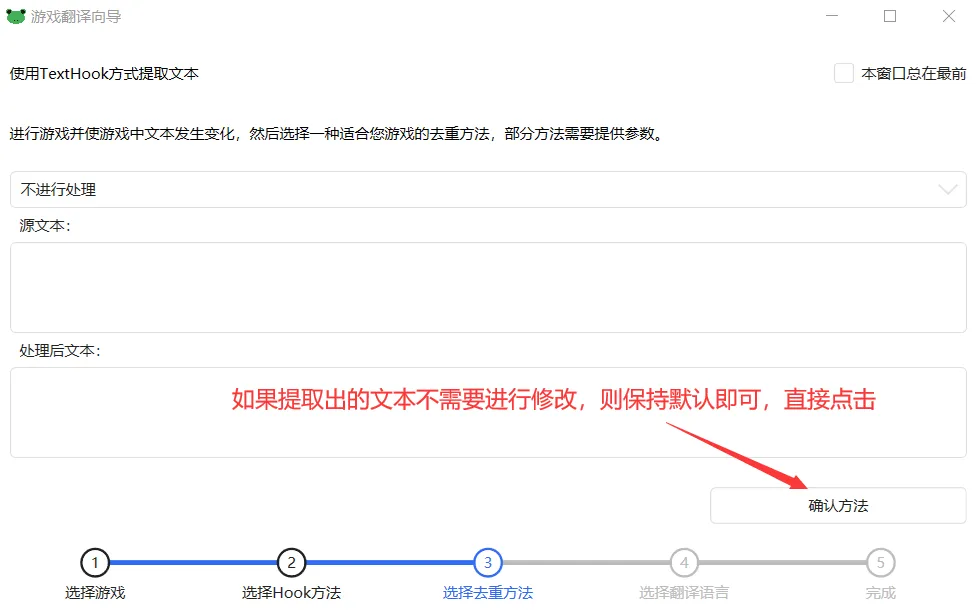
Task: Enable the 本窗口总在最前 checkbox
Action: (844, 73)
